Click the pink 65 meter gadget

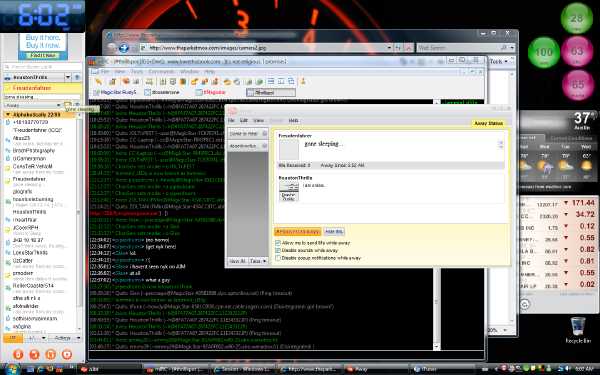(578, 85)
